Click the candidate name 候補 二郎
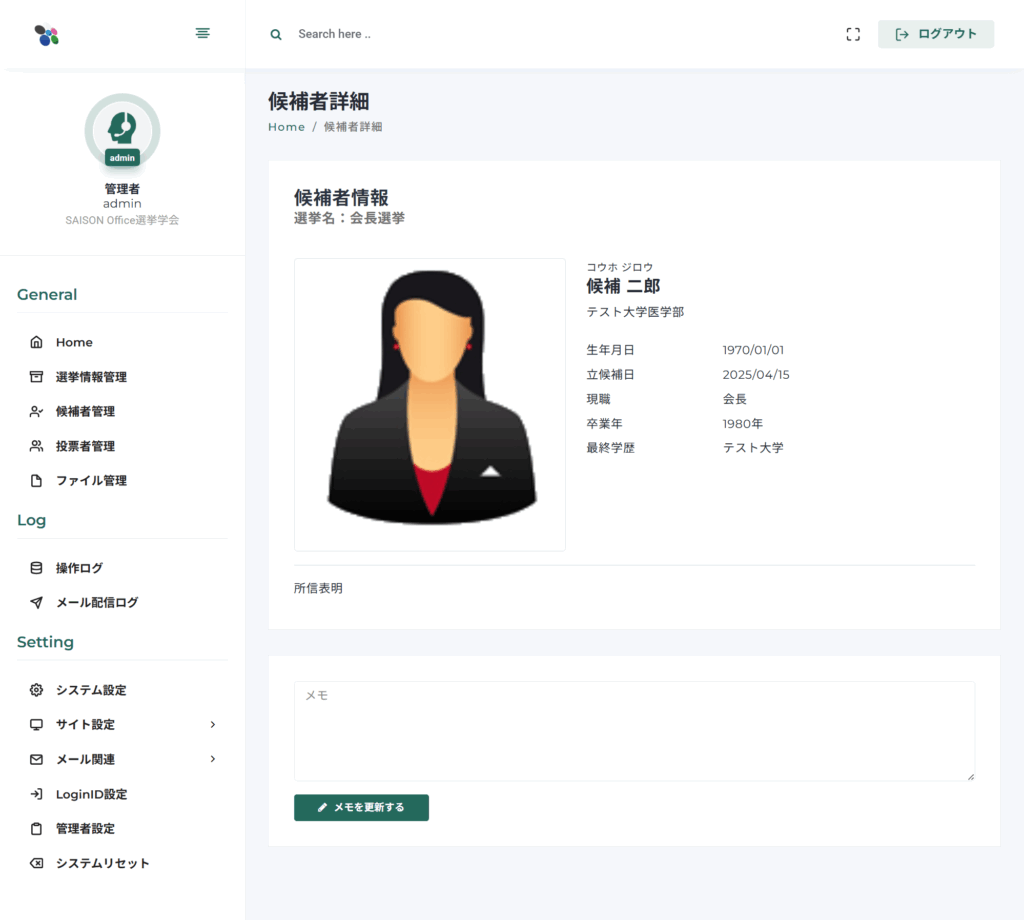The image size is (1024, 920). pyautogui.click(x=623, y=287)
